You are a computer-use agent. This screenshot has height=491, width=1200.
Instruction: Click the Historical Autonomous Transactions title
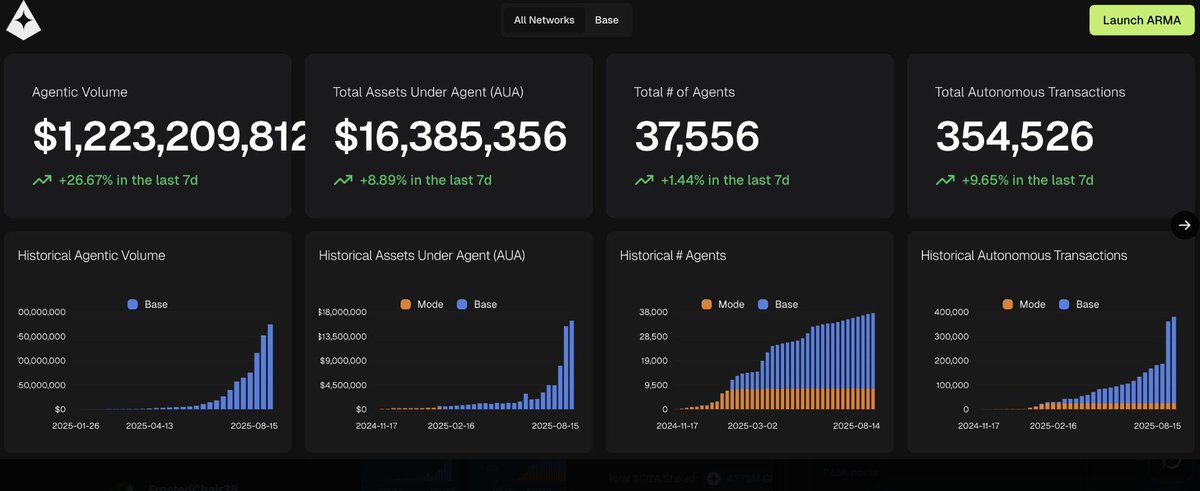tap(1024, 256)
